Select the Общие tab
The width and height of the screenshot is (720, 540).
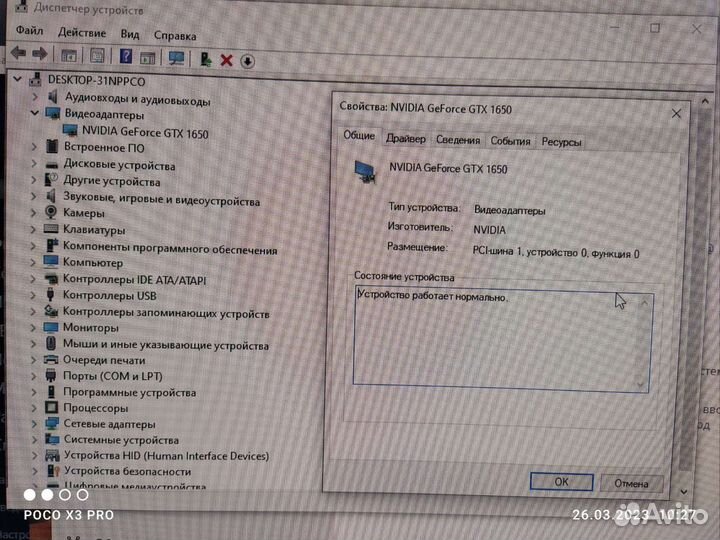pos(359,136)
